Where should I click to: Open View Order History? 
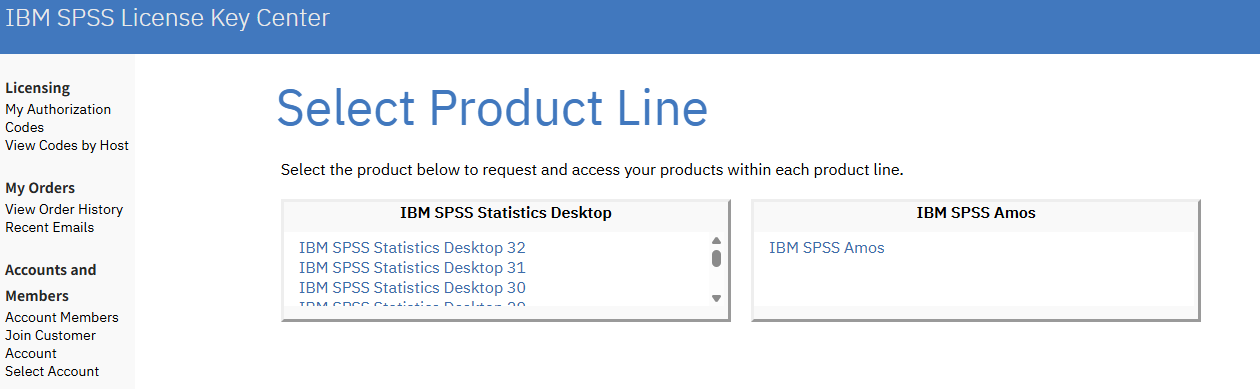click(64, 209)
